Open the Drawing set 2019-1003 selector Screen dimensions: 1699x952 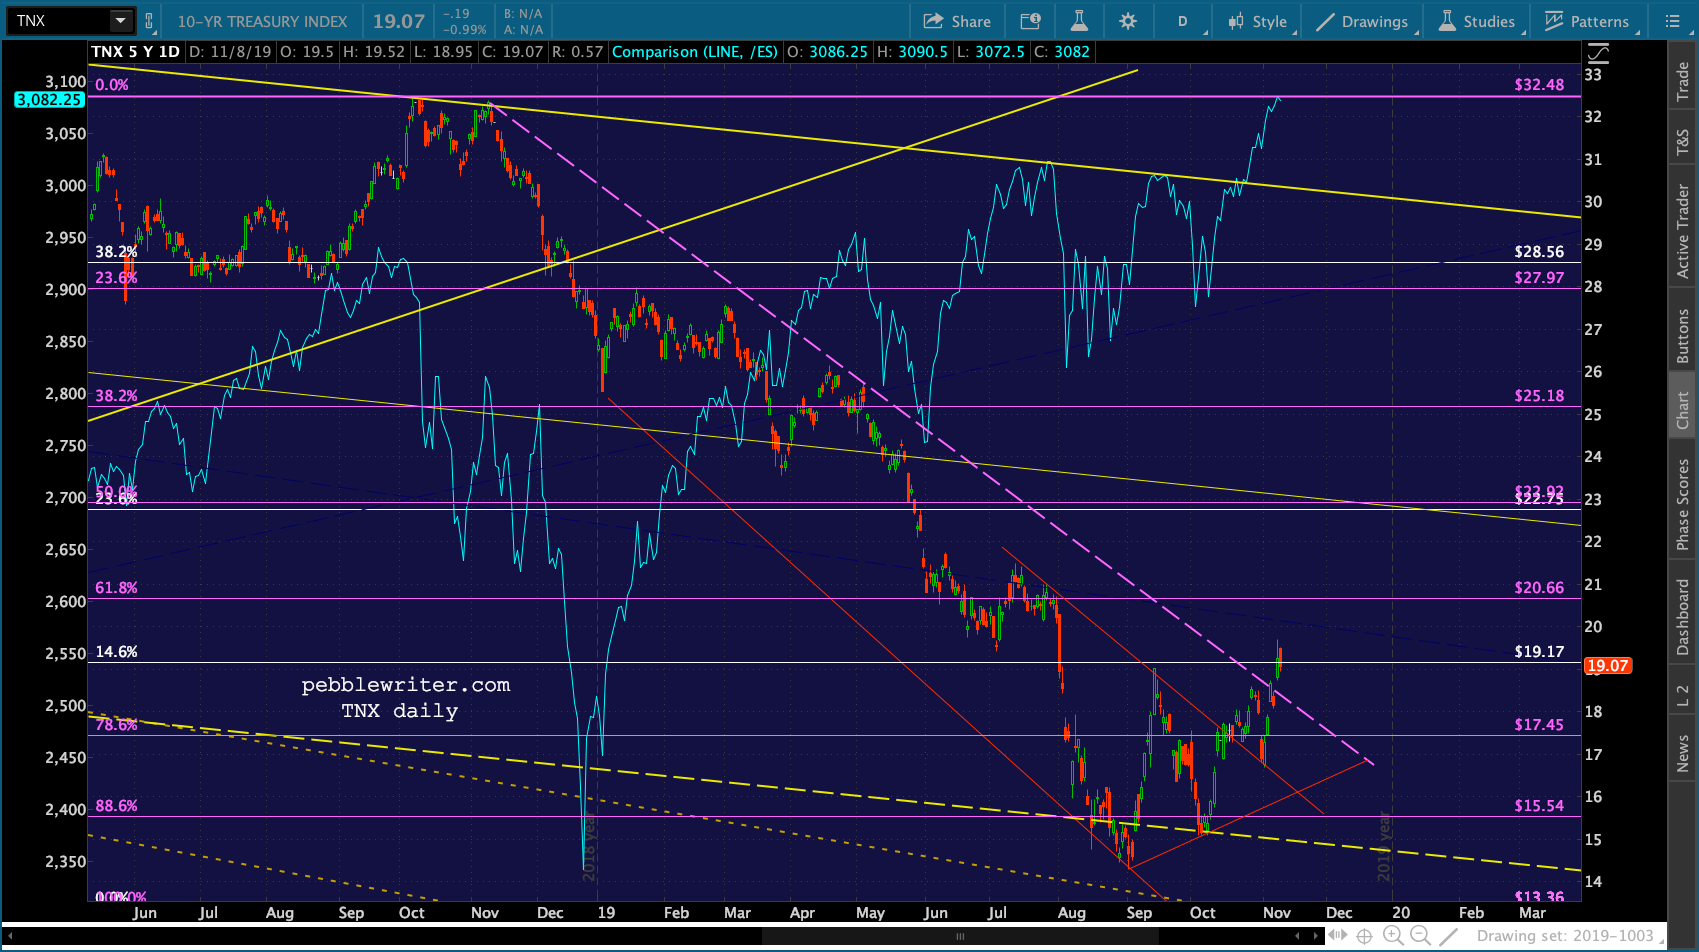(x=1570, y=936)
